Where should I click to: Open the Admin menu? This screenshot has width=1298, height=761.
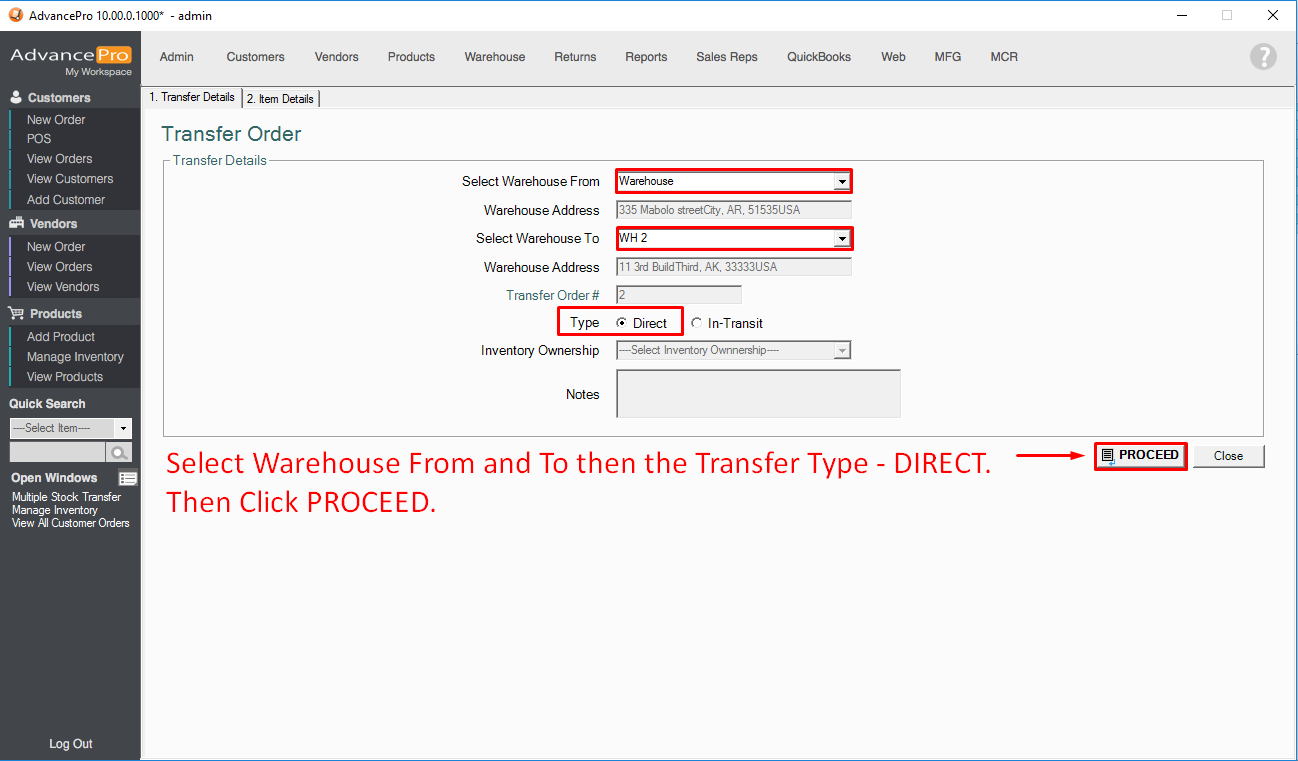177,57
